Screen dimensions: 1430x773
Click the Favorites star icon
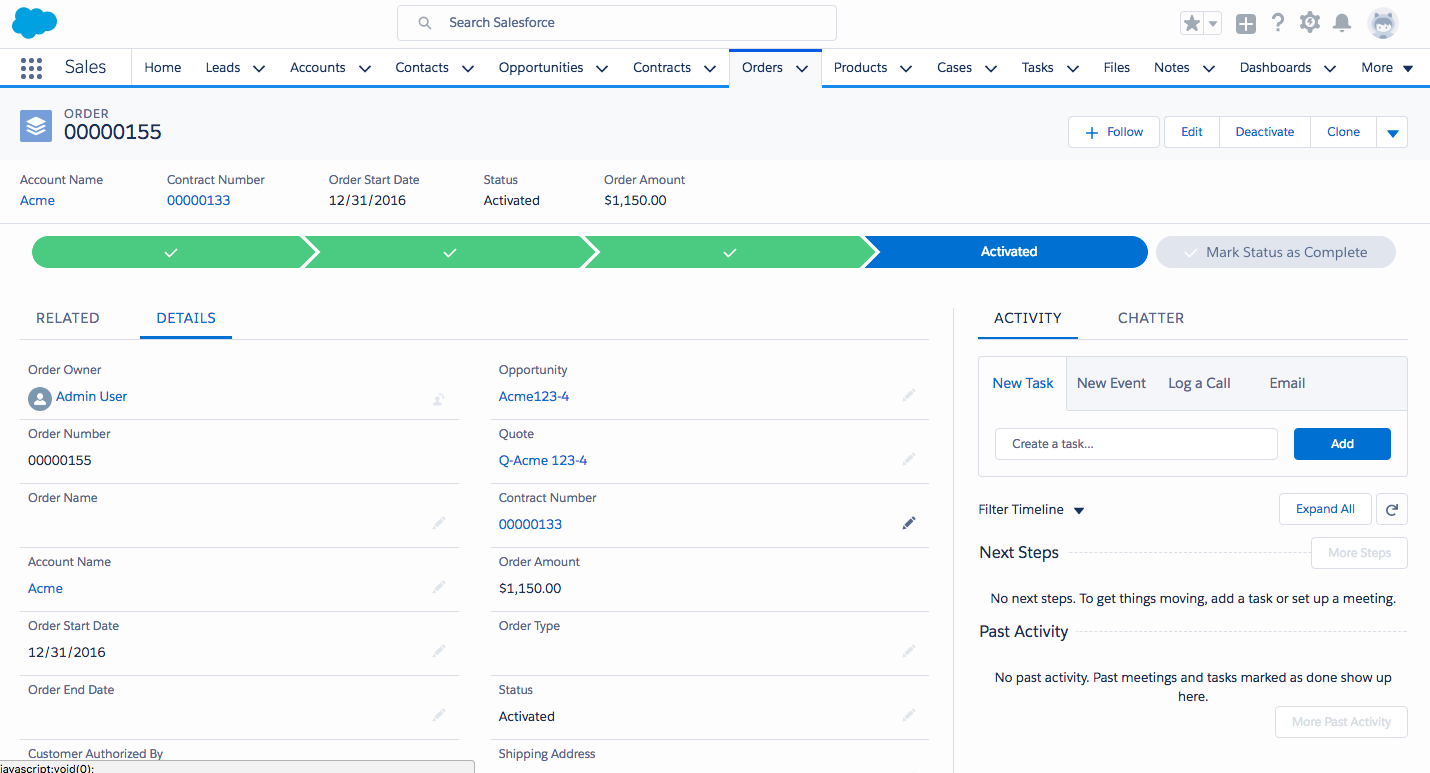coord(1191,23)
